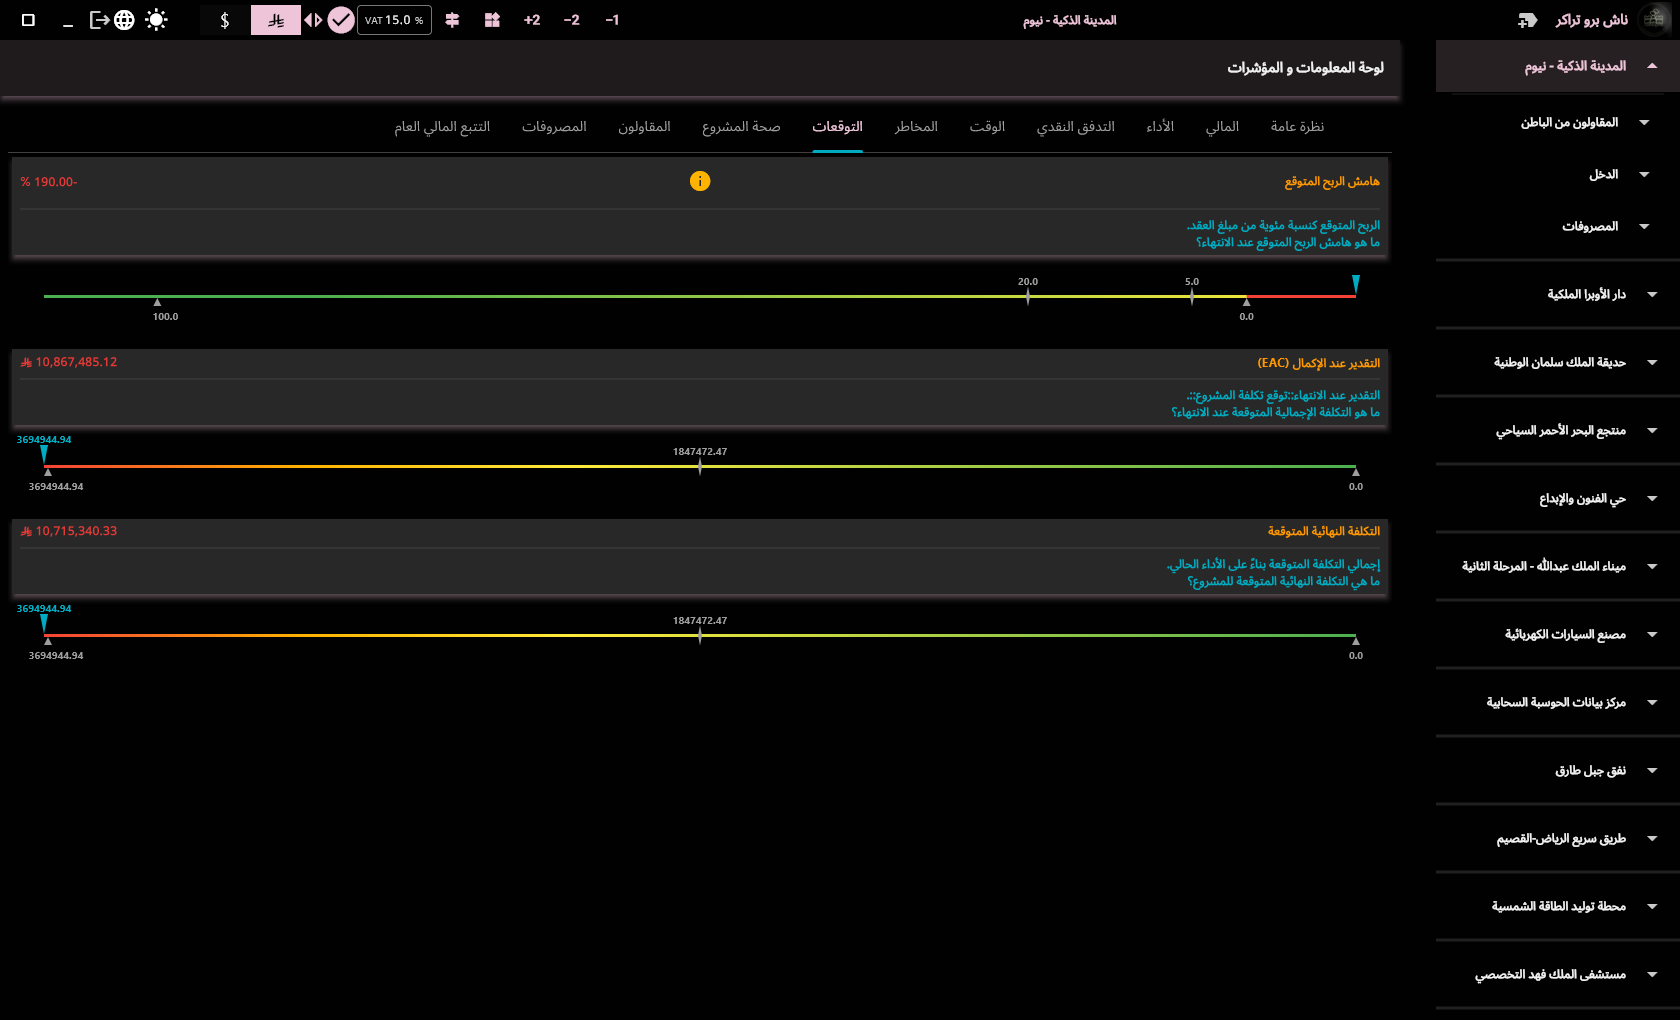Open the المخاطر tab

pyautogui.click(x=916, y=127)
